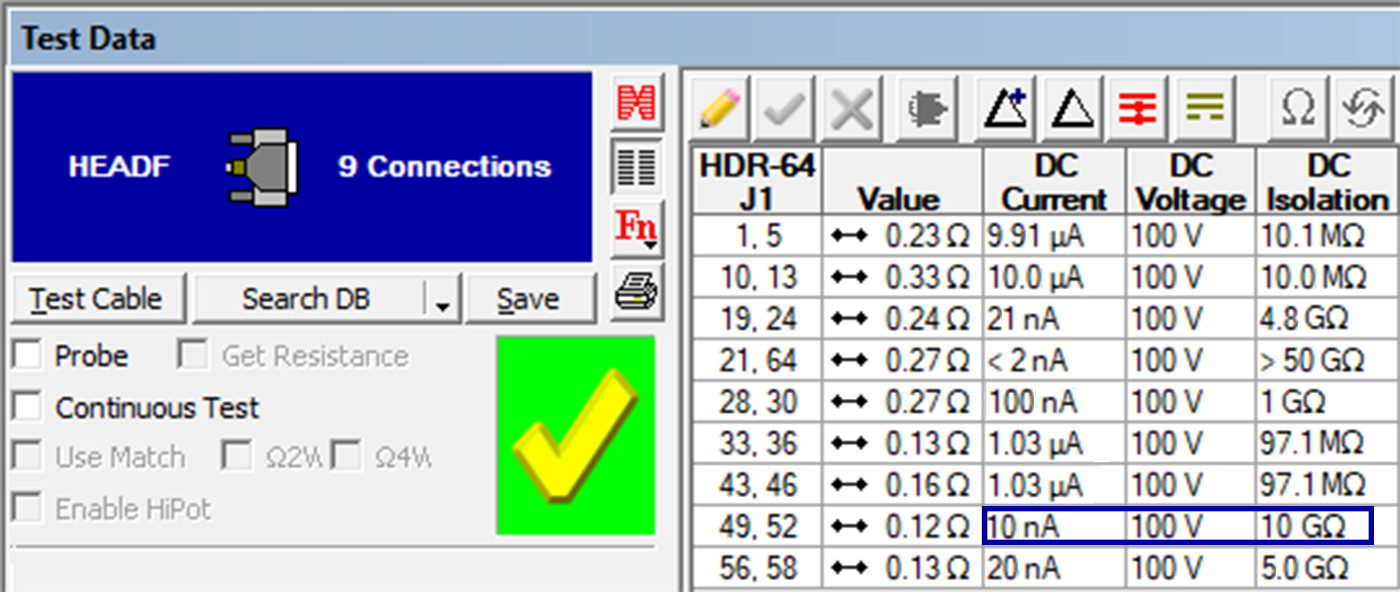Screen dimensions: 1400x592
Task: Click the red netlist icon above the report icon
Action: [637, 104]
